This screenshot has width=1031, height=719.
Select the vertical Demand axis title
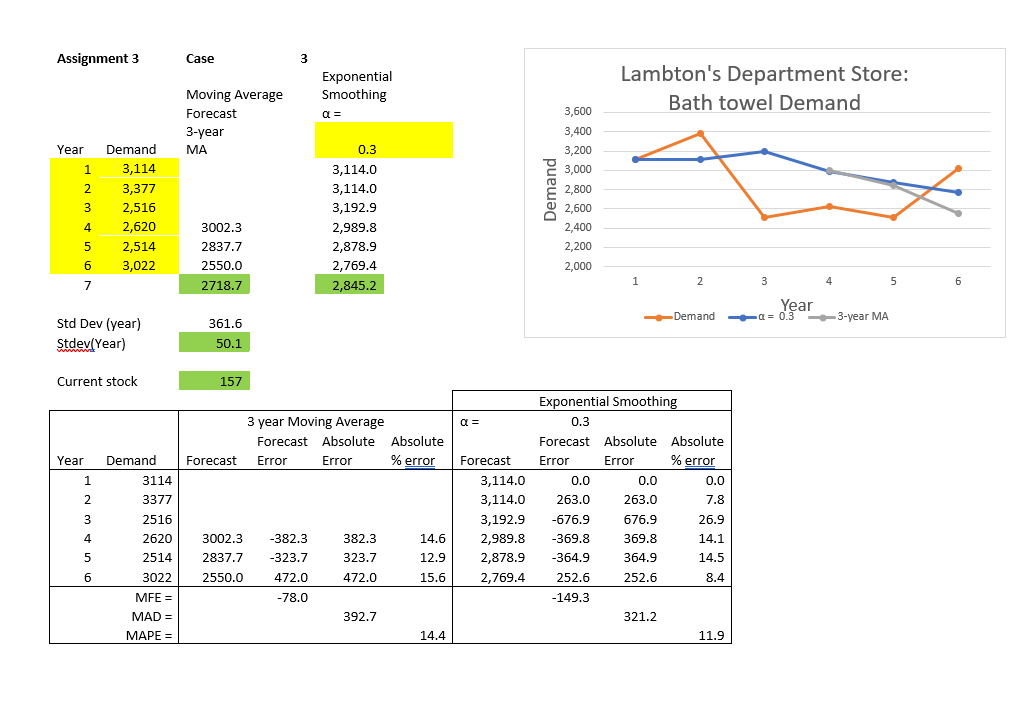click(550, 189)
